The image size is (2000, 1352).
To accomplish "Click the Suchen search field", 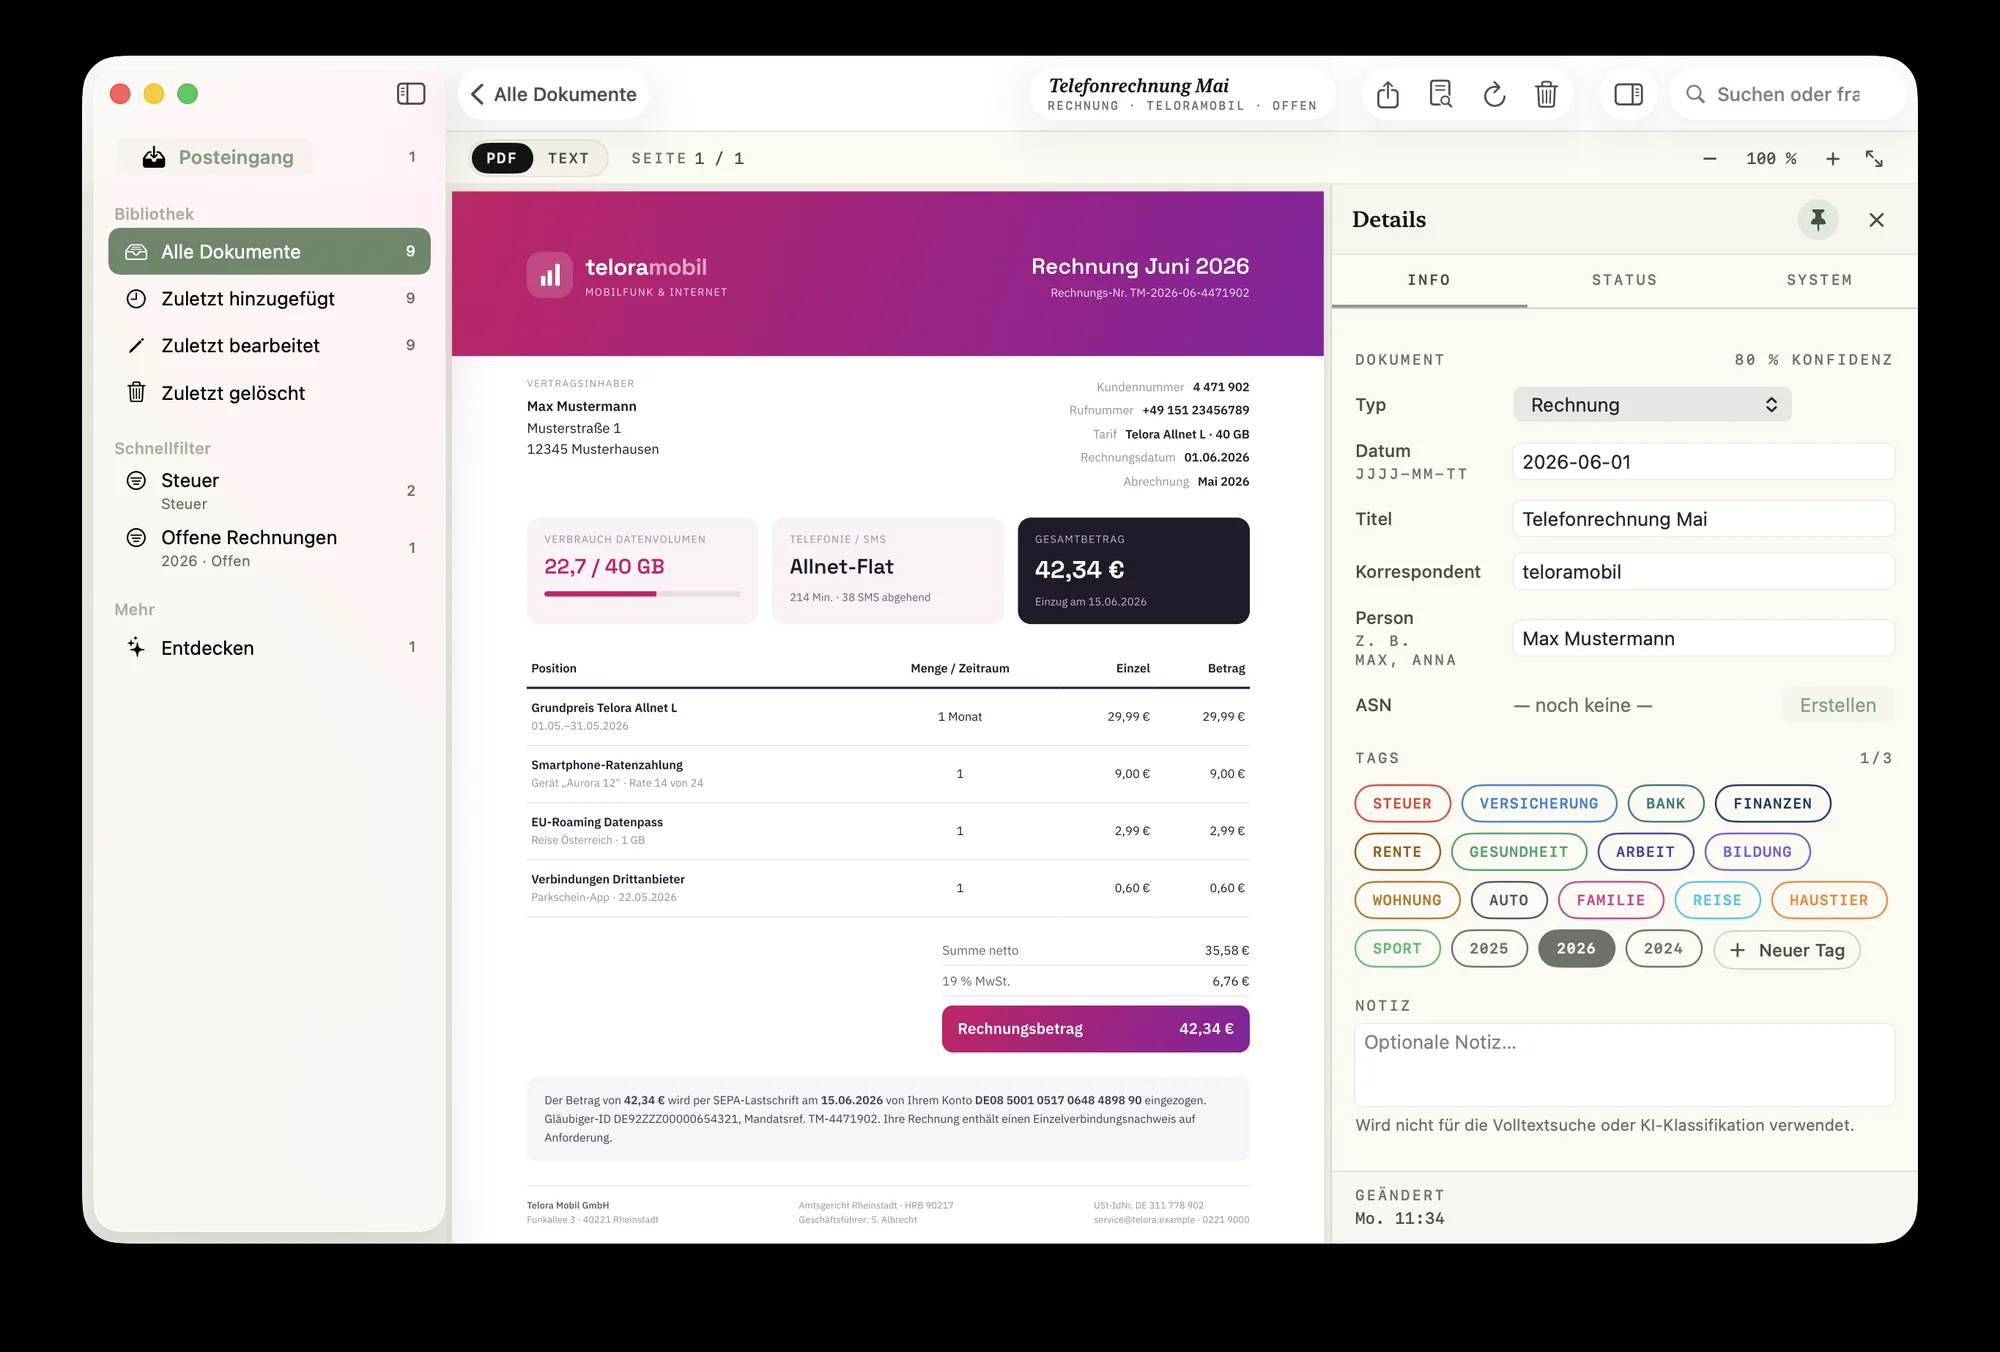I will pyautogui.click(x=1787, y=94).
